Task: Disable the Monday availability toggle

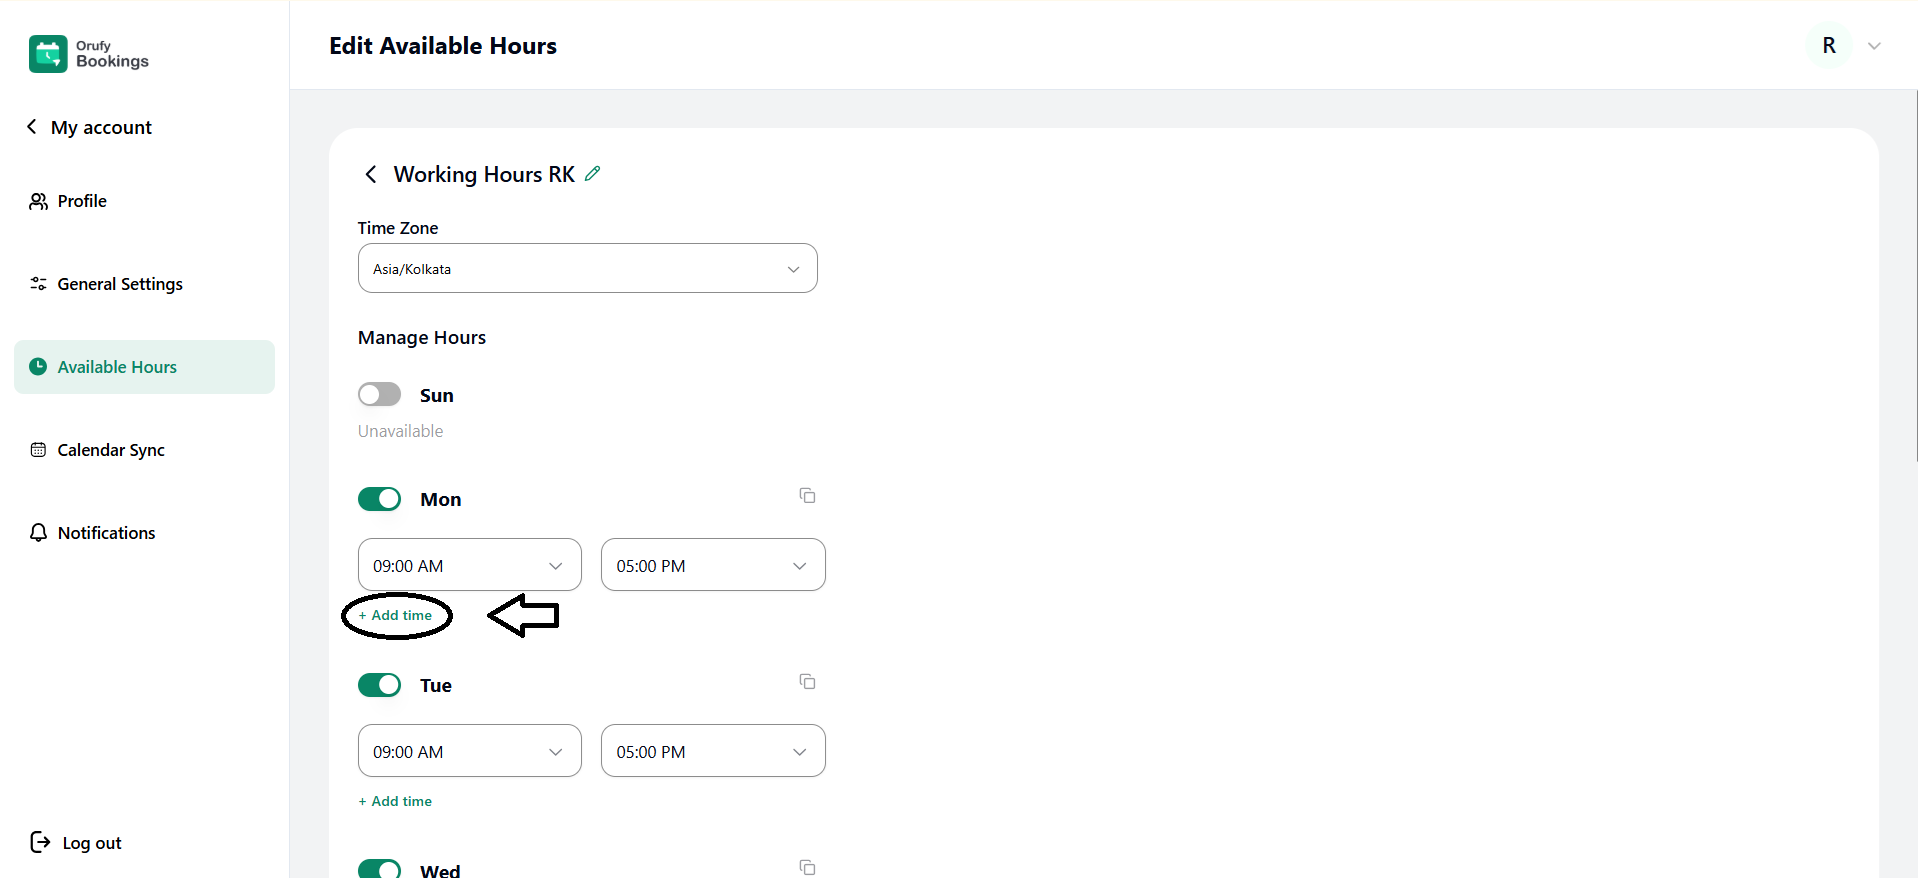Action: tap(380, 499)
